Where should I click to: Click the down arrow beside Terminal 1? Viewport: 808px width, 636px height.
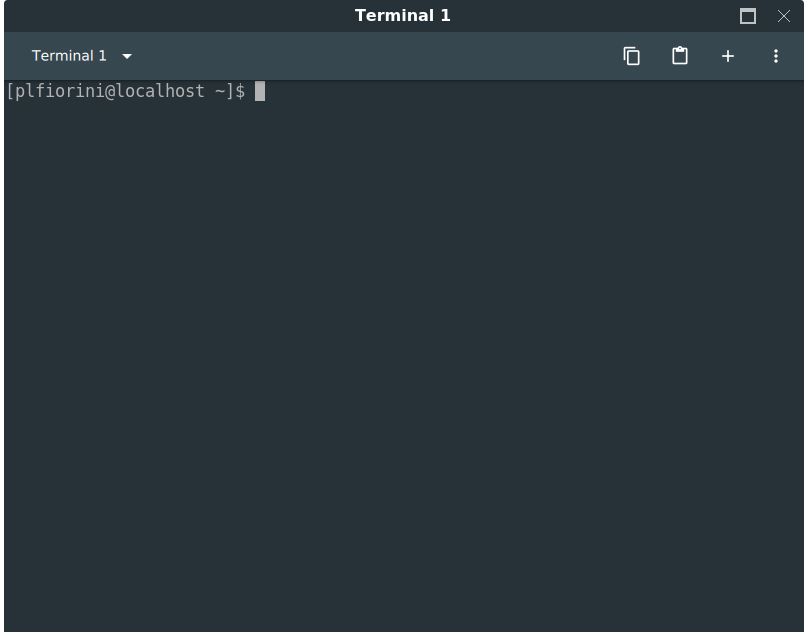coord(126,56)
